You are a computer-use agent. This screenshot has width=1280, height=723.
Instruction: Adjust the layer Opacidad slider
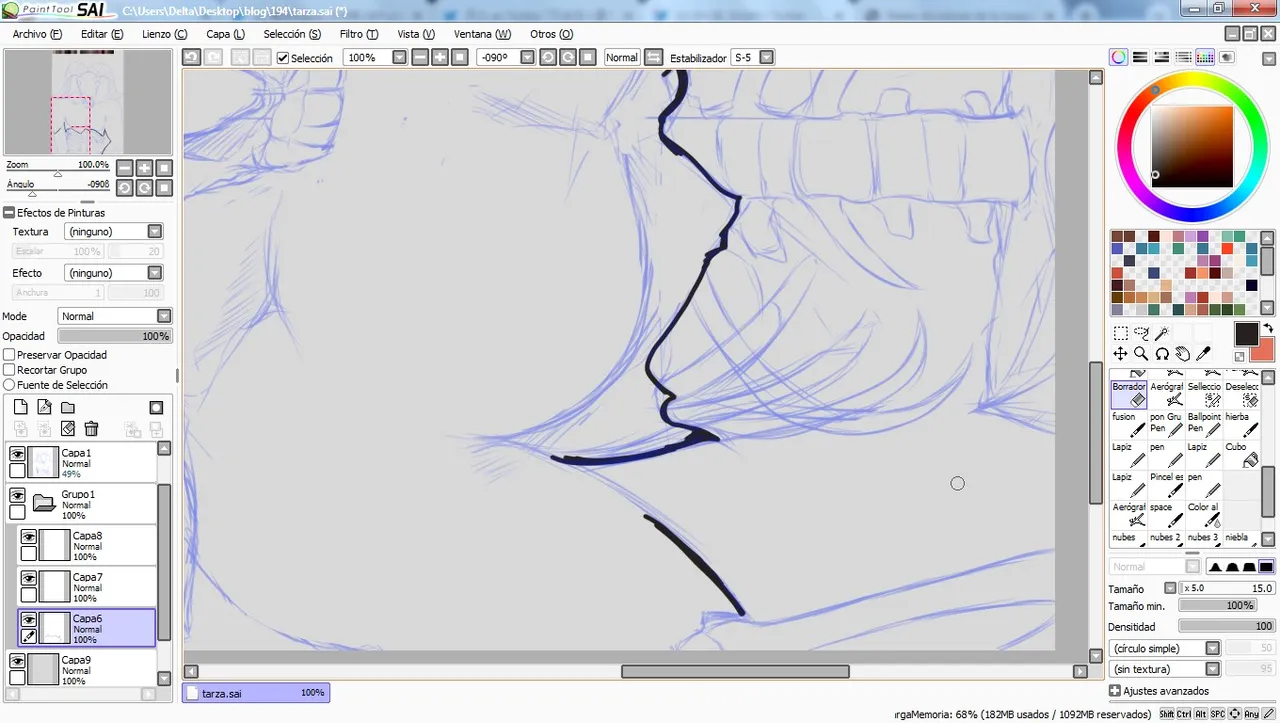pyautogui.click(x=115, y=337)
